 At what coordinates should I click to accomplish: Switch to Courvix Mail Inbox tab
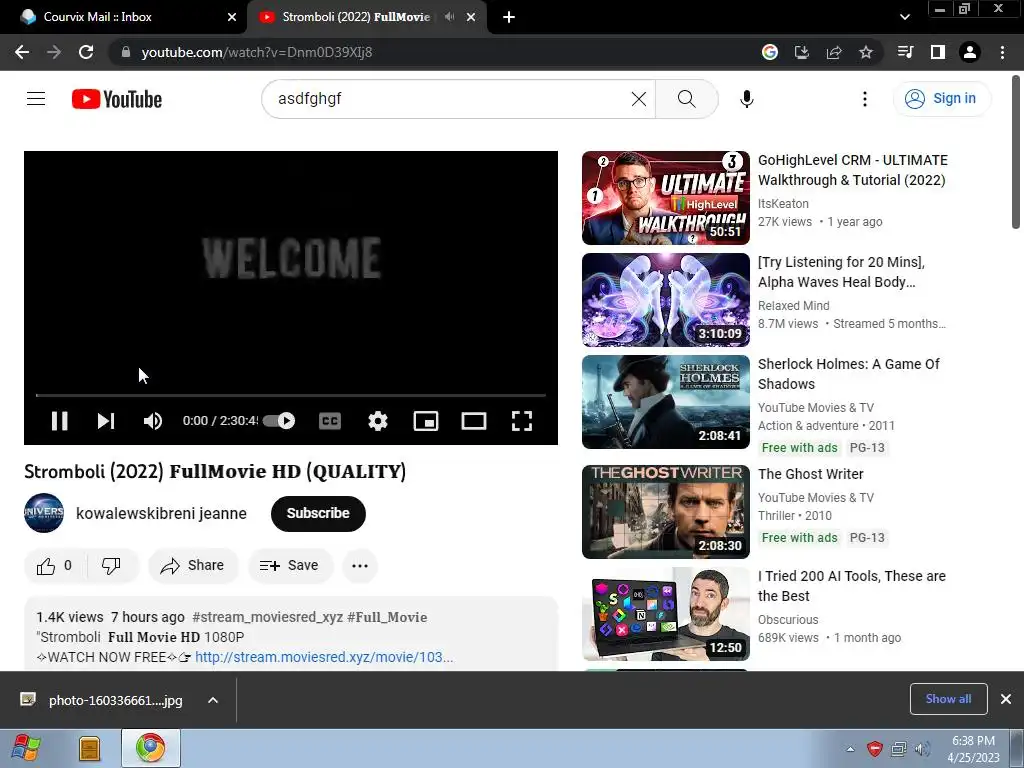tap(124, 17)
